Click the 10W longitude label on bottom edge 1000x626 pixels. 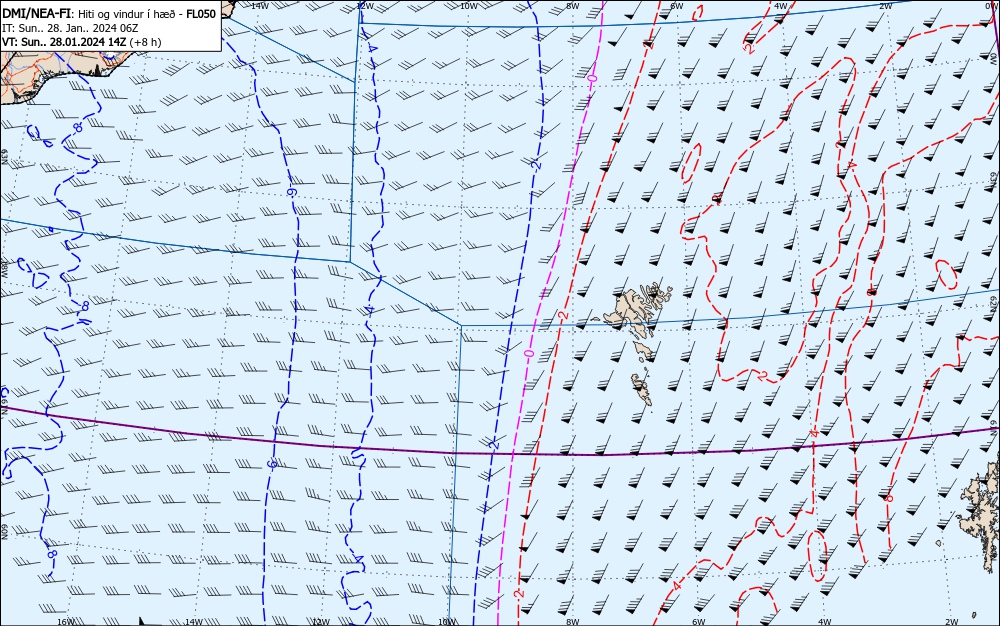tap(447, 622)
